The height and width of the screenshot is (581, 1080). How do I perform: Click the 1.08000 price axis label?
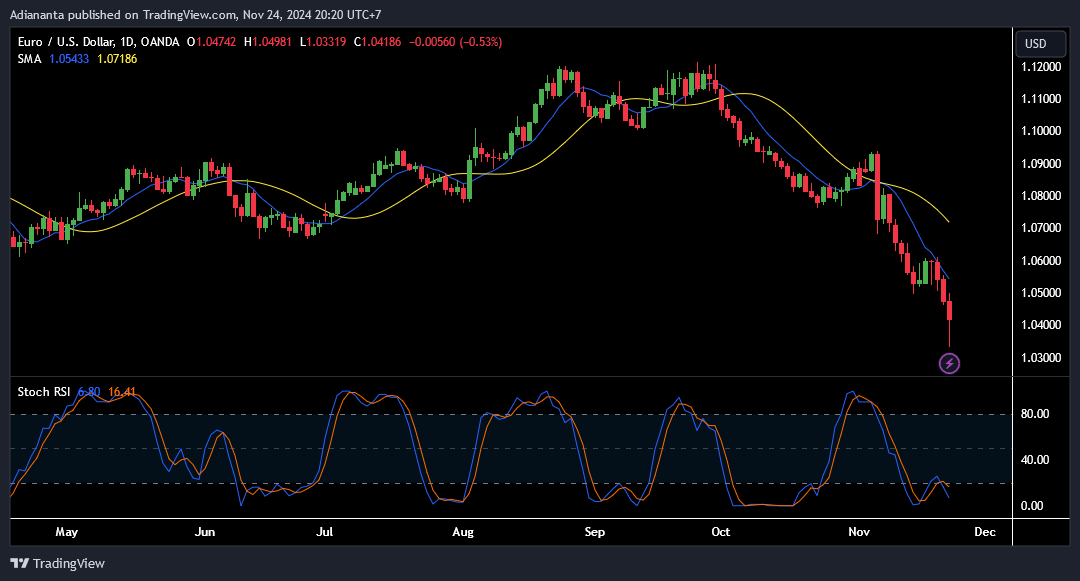pyautogui.click(x=1041, y=196)
